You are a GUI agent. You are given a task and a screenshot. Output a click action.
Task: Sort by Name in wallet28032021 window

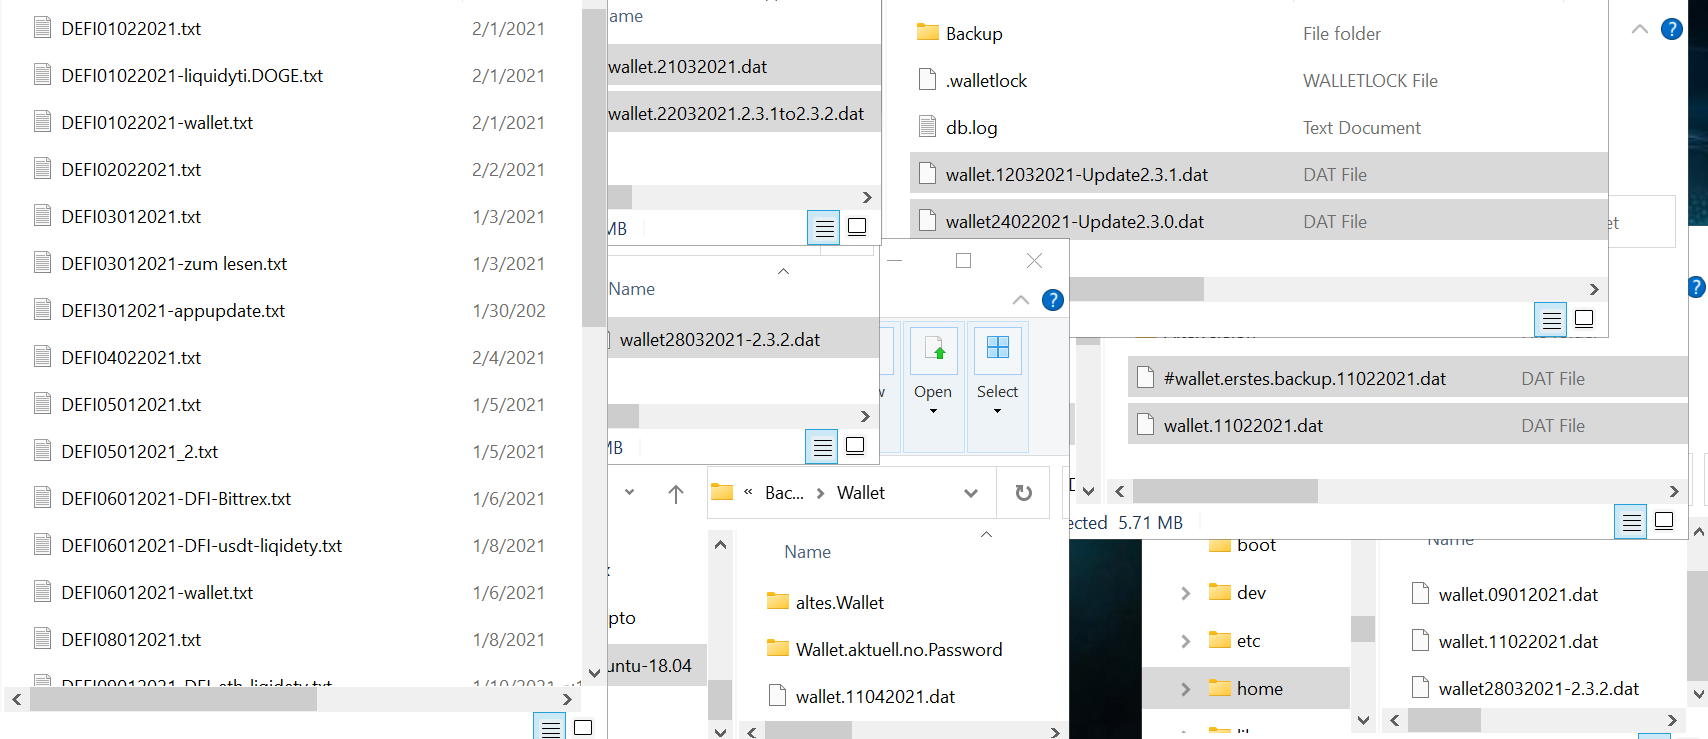632,288
